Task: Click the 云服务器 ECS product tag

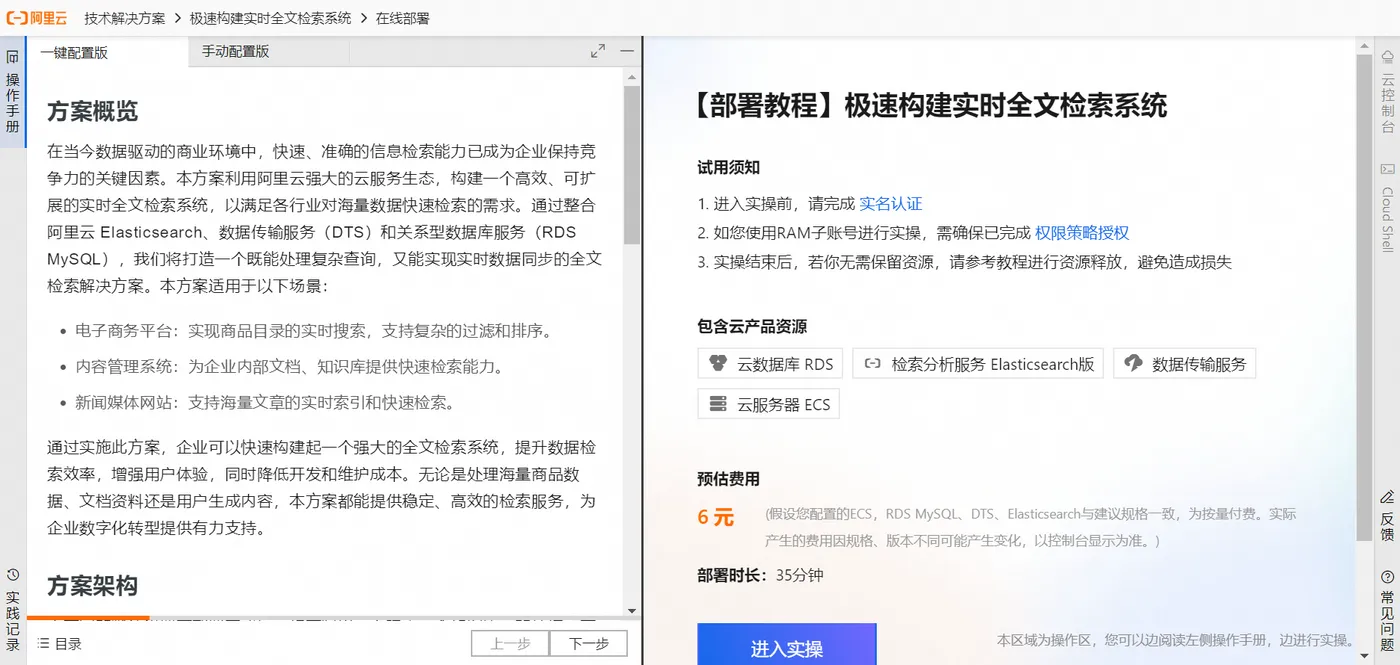Action: pos(768,404)
